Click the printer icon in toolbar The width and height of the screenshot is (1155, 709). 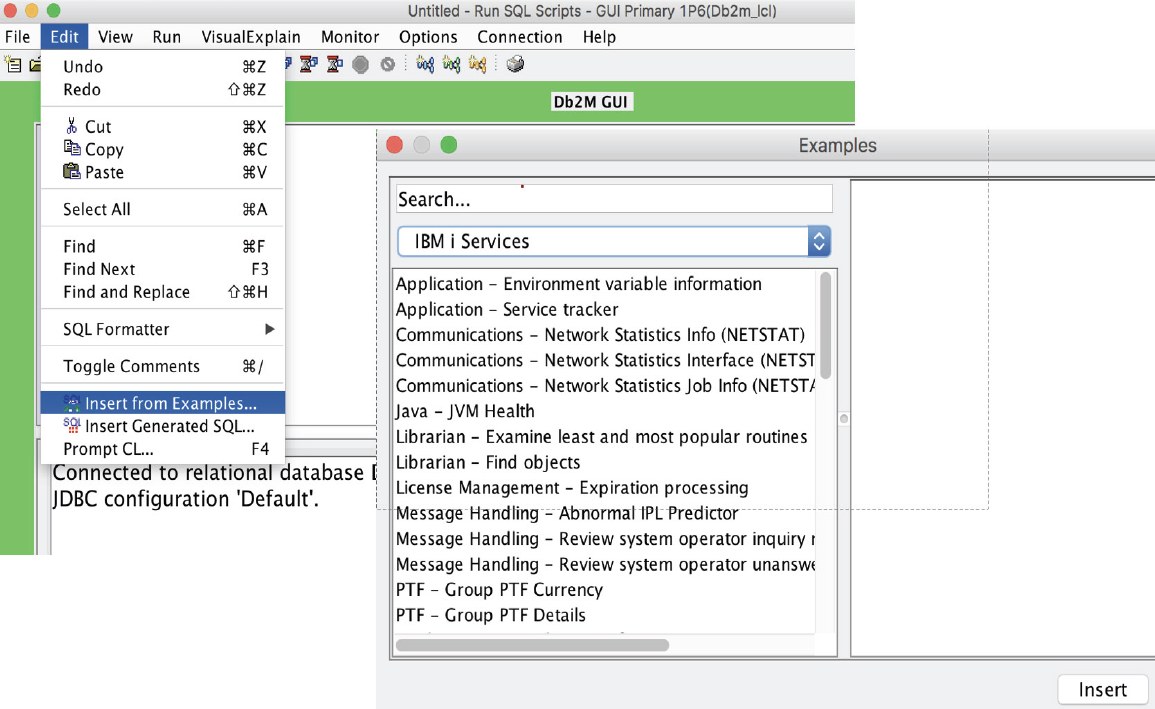(515, 65)
